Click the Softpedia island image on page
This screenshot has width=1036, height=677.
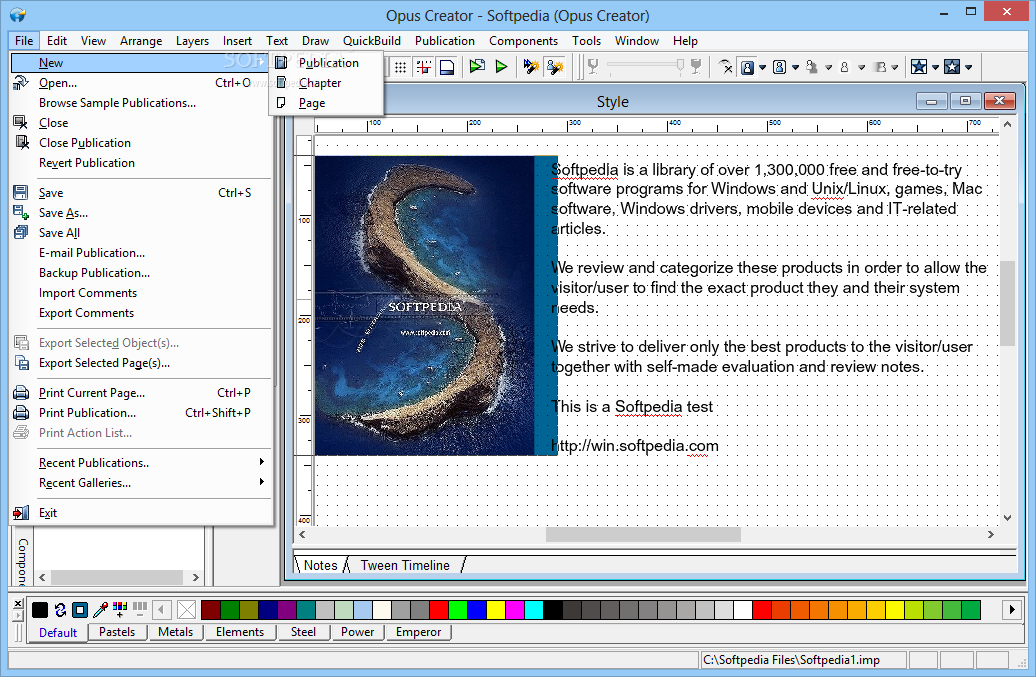pos(436,306)
